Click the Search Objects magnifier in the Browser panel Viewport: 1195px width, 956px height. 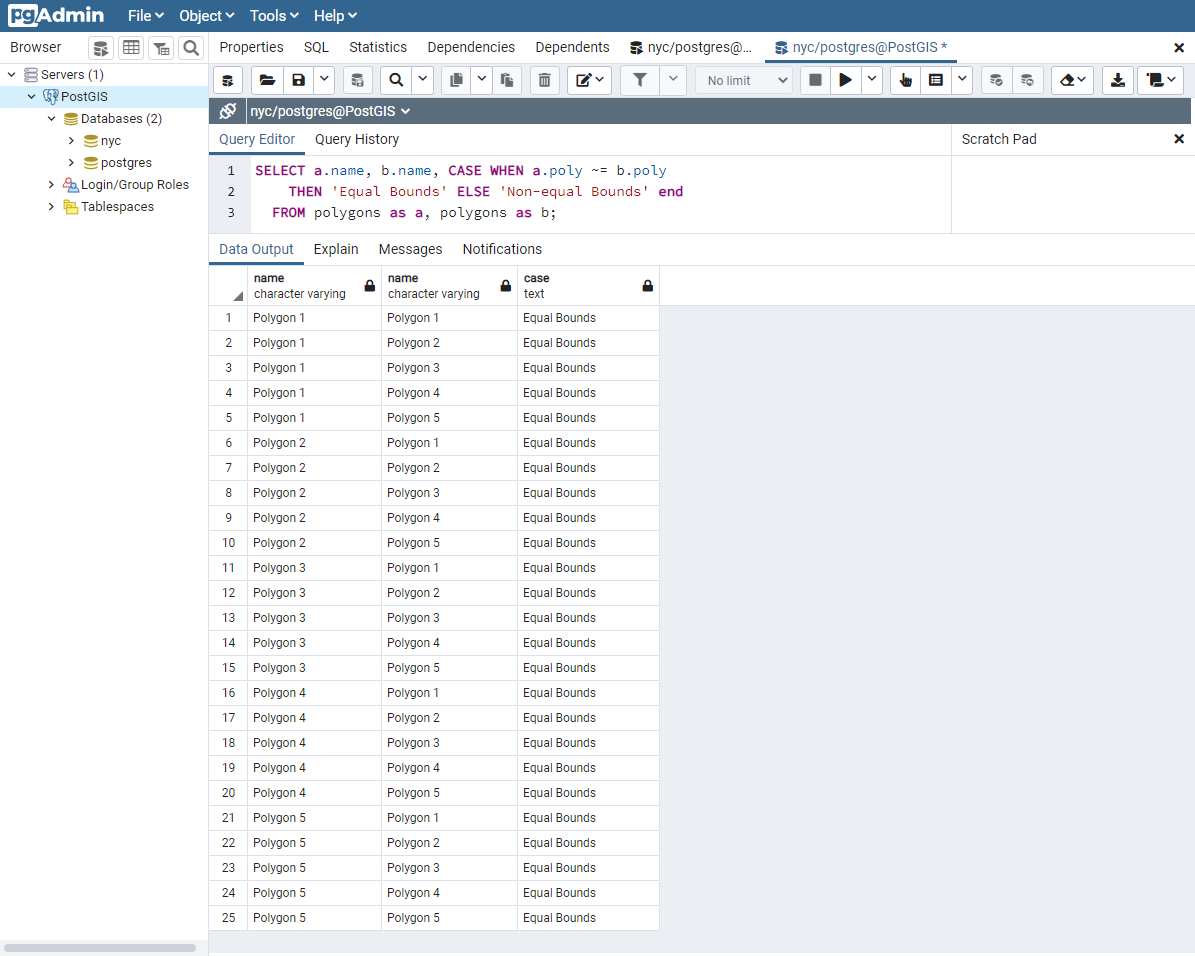(x=191, y=48)
